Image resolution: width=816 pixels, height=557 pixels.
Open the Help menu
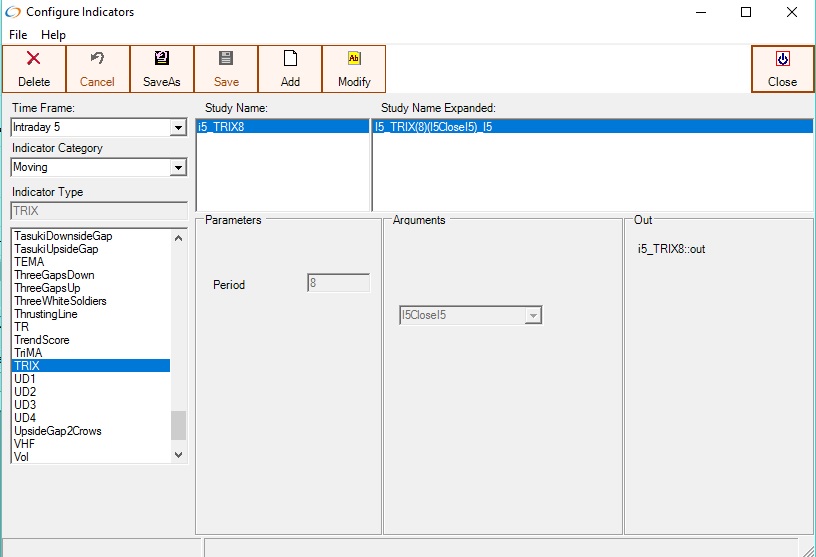pos(53,35)
